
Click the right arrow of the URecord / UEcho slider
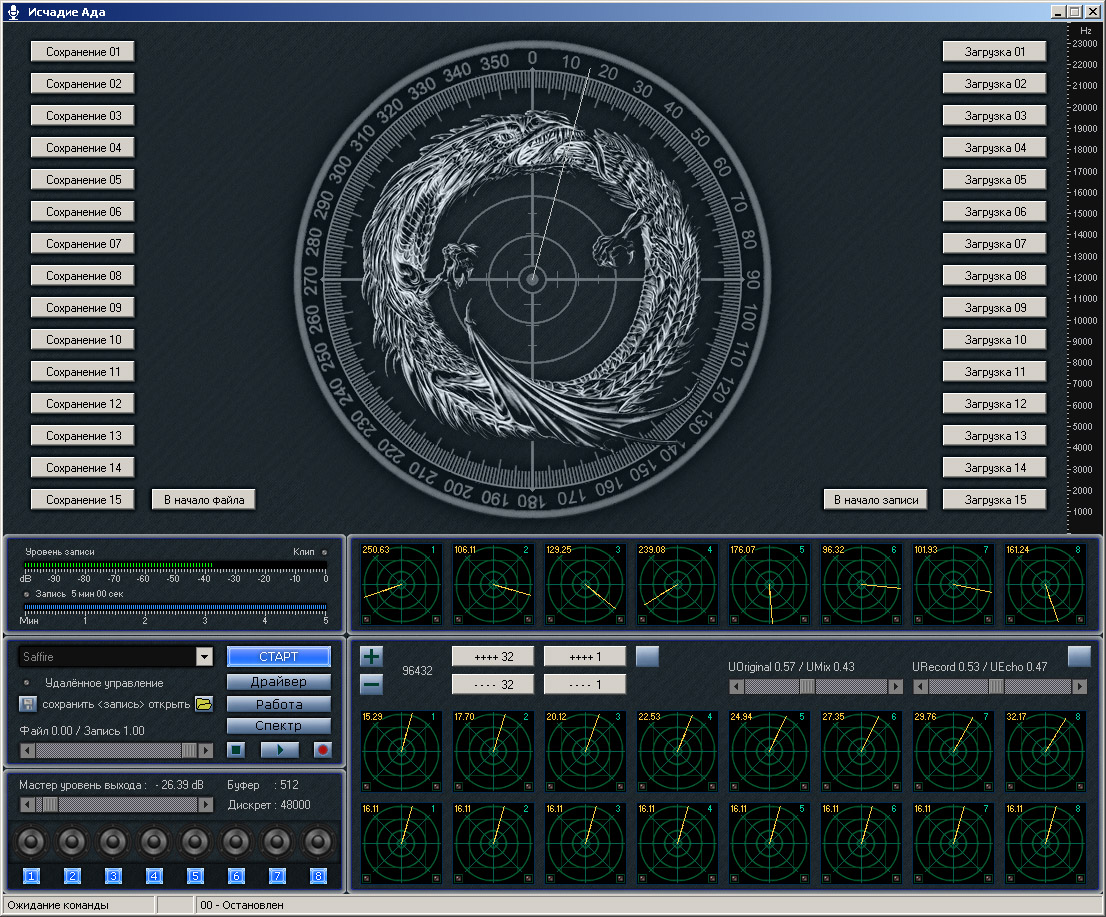[x=1080, y=686]
